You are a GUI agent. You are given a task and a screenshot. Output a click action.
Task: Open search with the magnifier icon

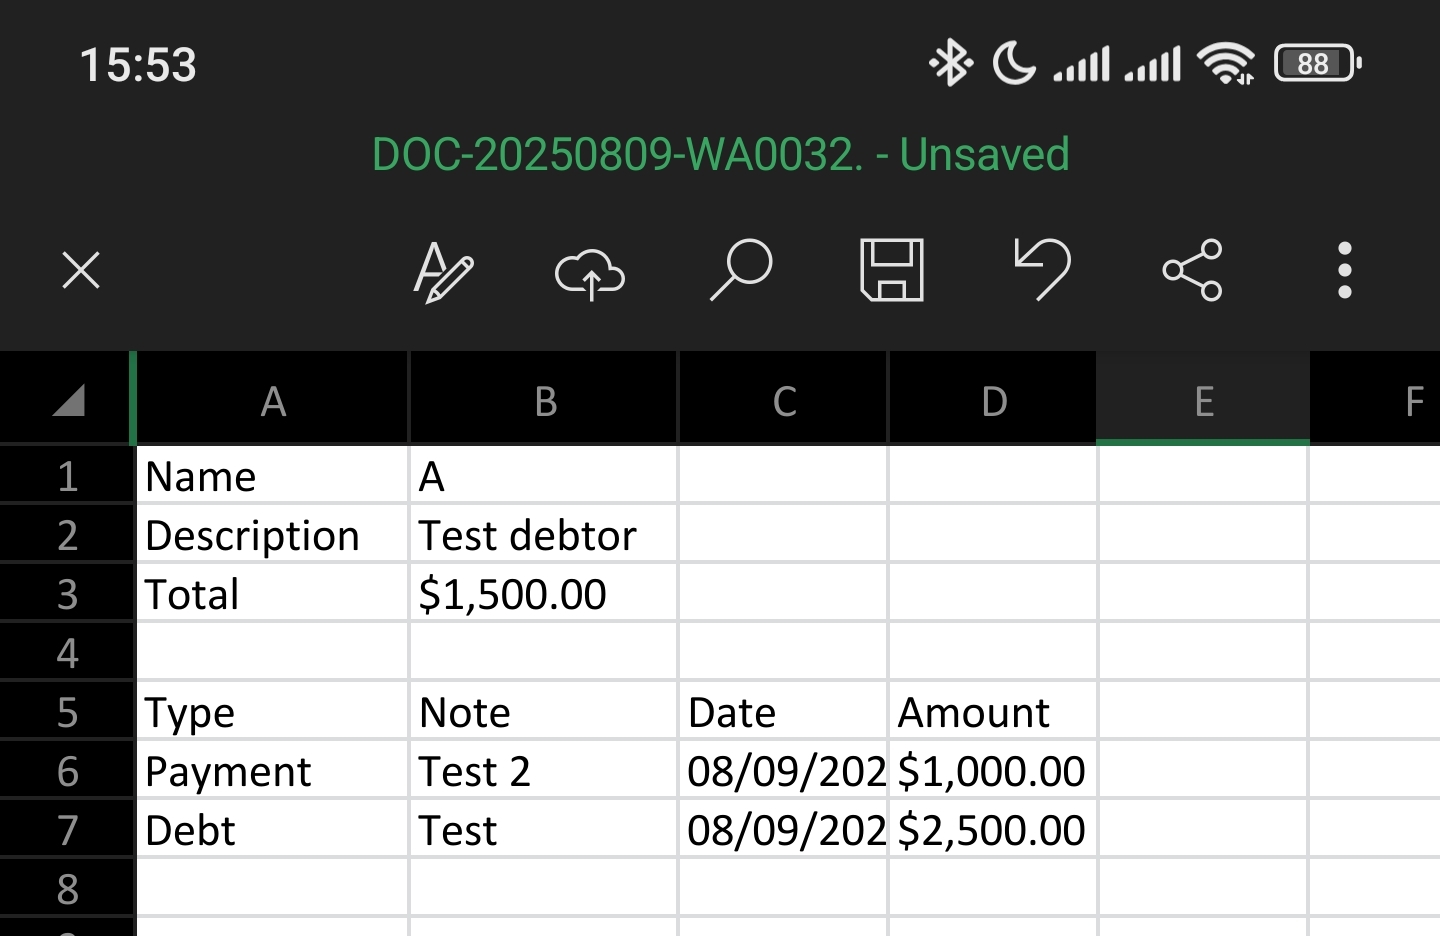coord(741,270)
